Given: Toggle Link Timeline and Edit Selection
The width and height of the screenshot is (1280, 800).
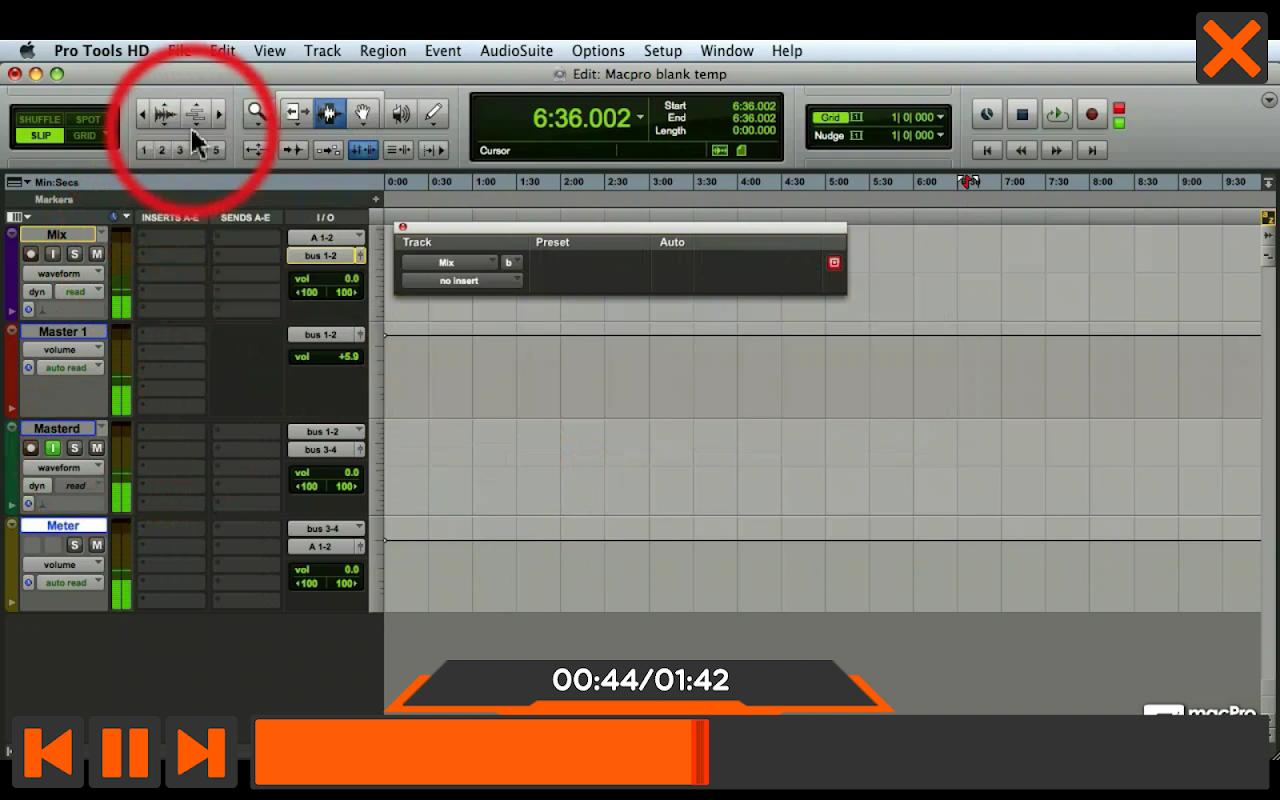Looking at the screenshot, I should (363, 150).
